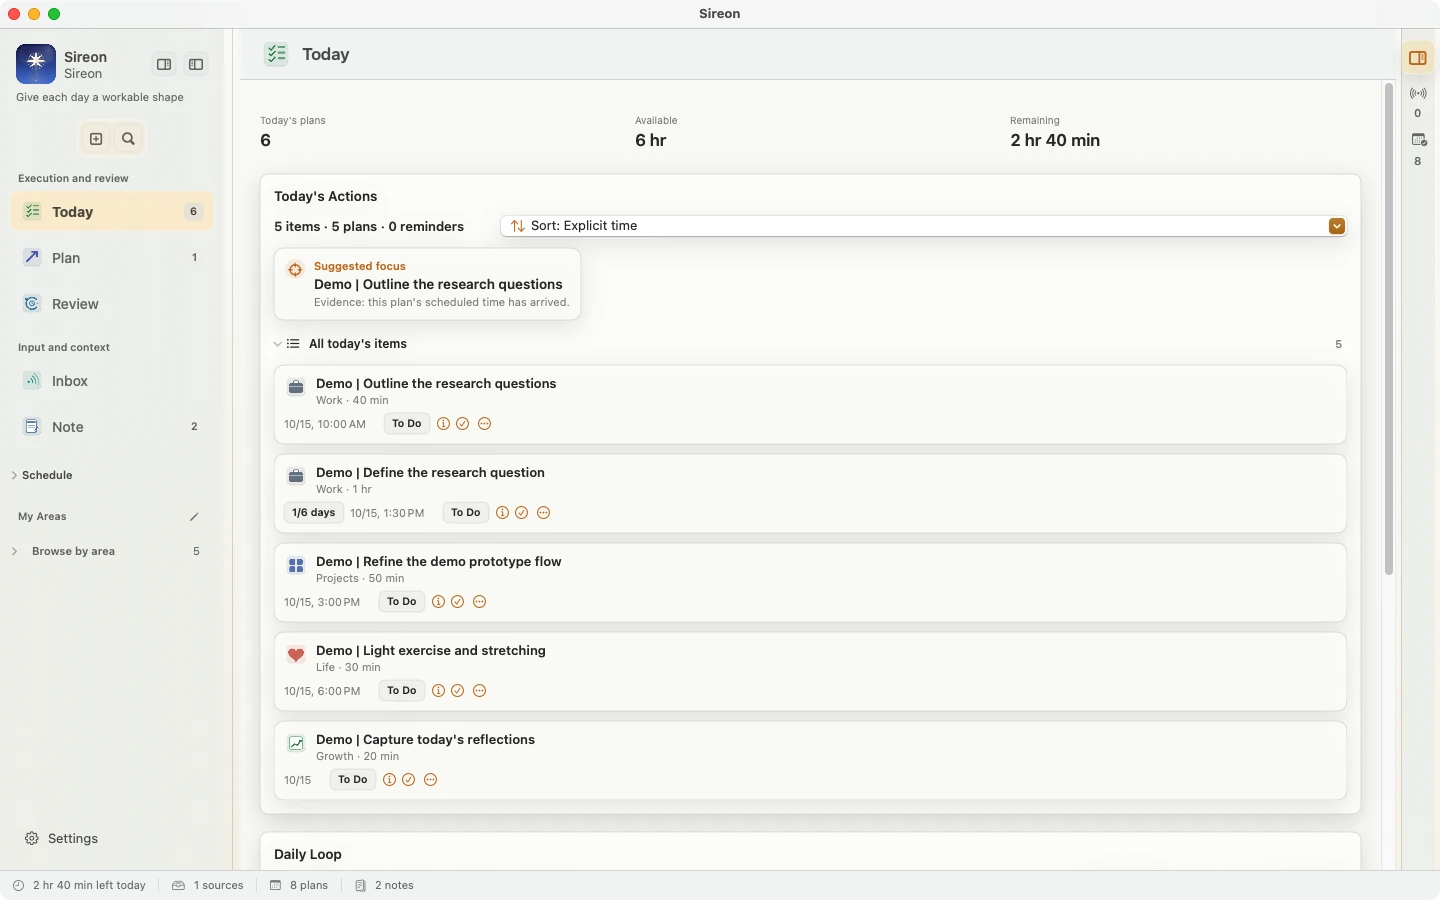
Task: Open more options for Light exercise and stretching
Action: point(480,691)
